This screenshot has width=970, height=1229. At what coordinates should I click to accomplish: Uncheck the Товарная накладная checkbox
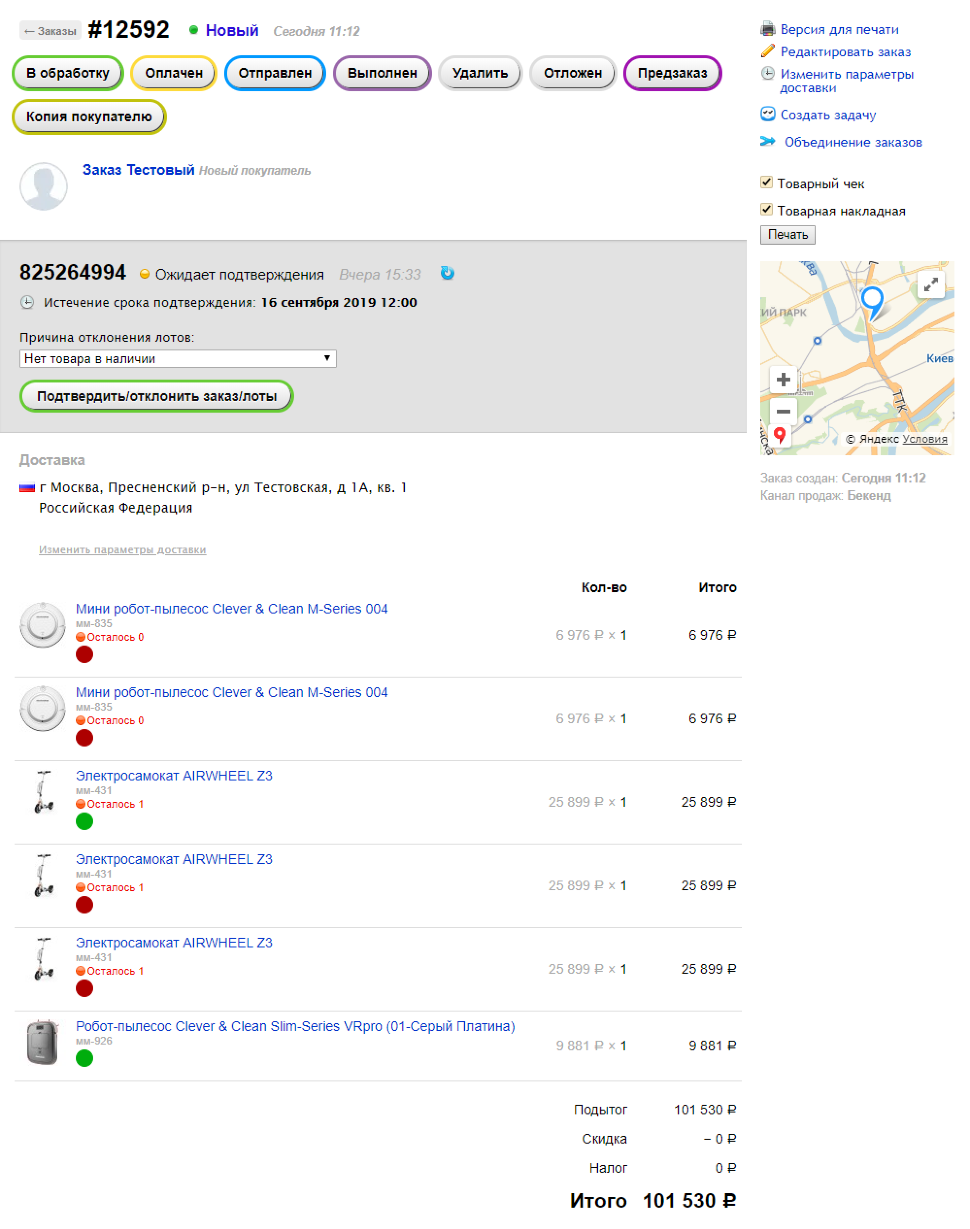pos(767,210)
